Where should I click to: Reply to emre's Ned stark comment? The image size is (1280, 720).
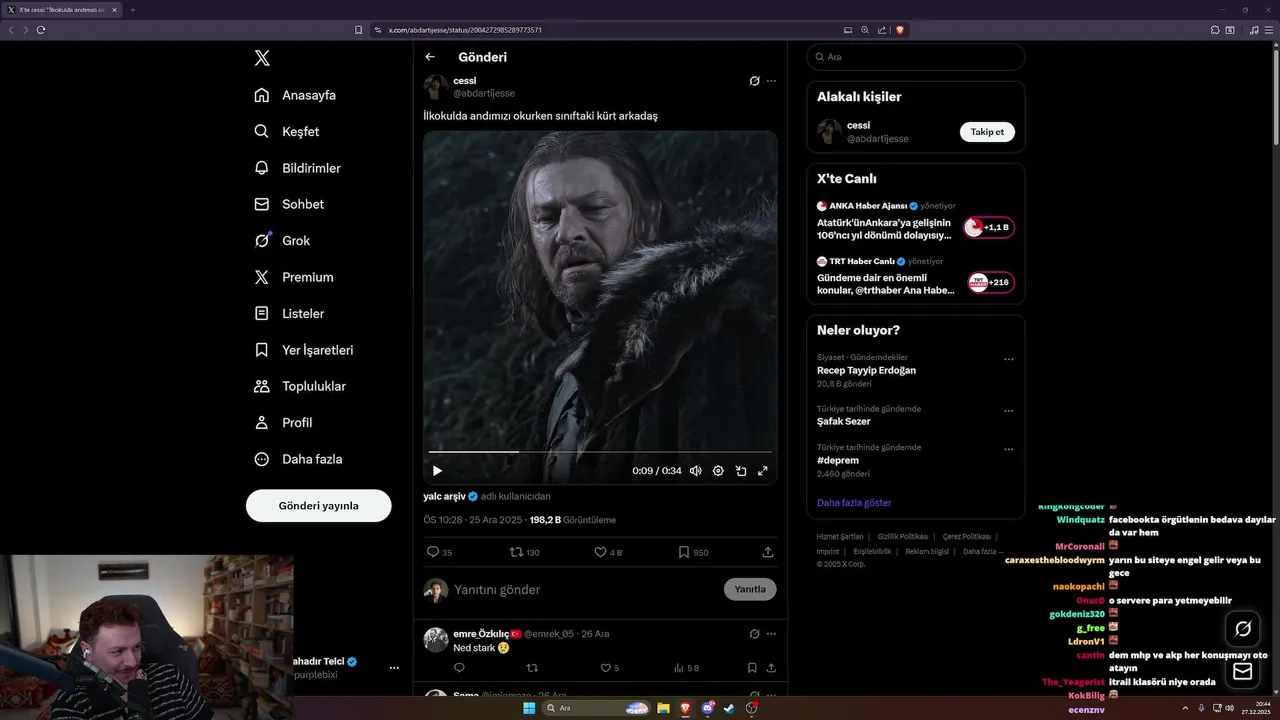pos(459,668)
